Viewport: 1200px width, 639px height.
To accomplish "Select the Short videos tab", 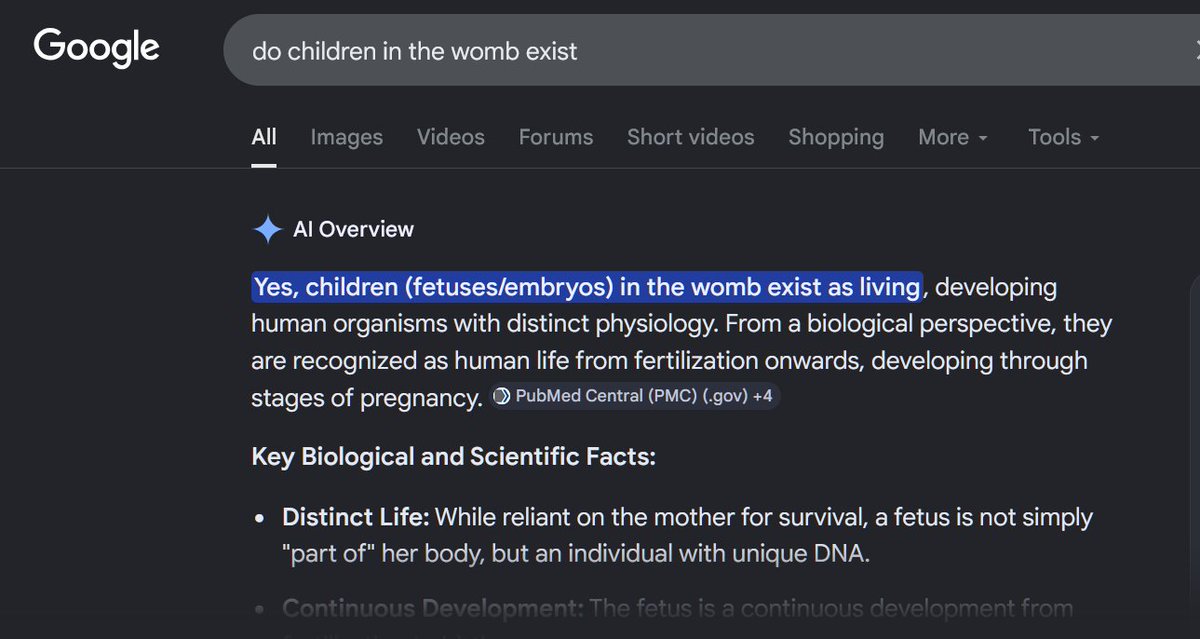I will point(690,137).
